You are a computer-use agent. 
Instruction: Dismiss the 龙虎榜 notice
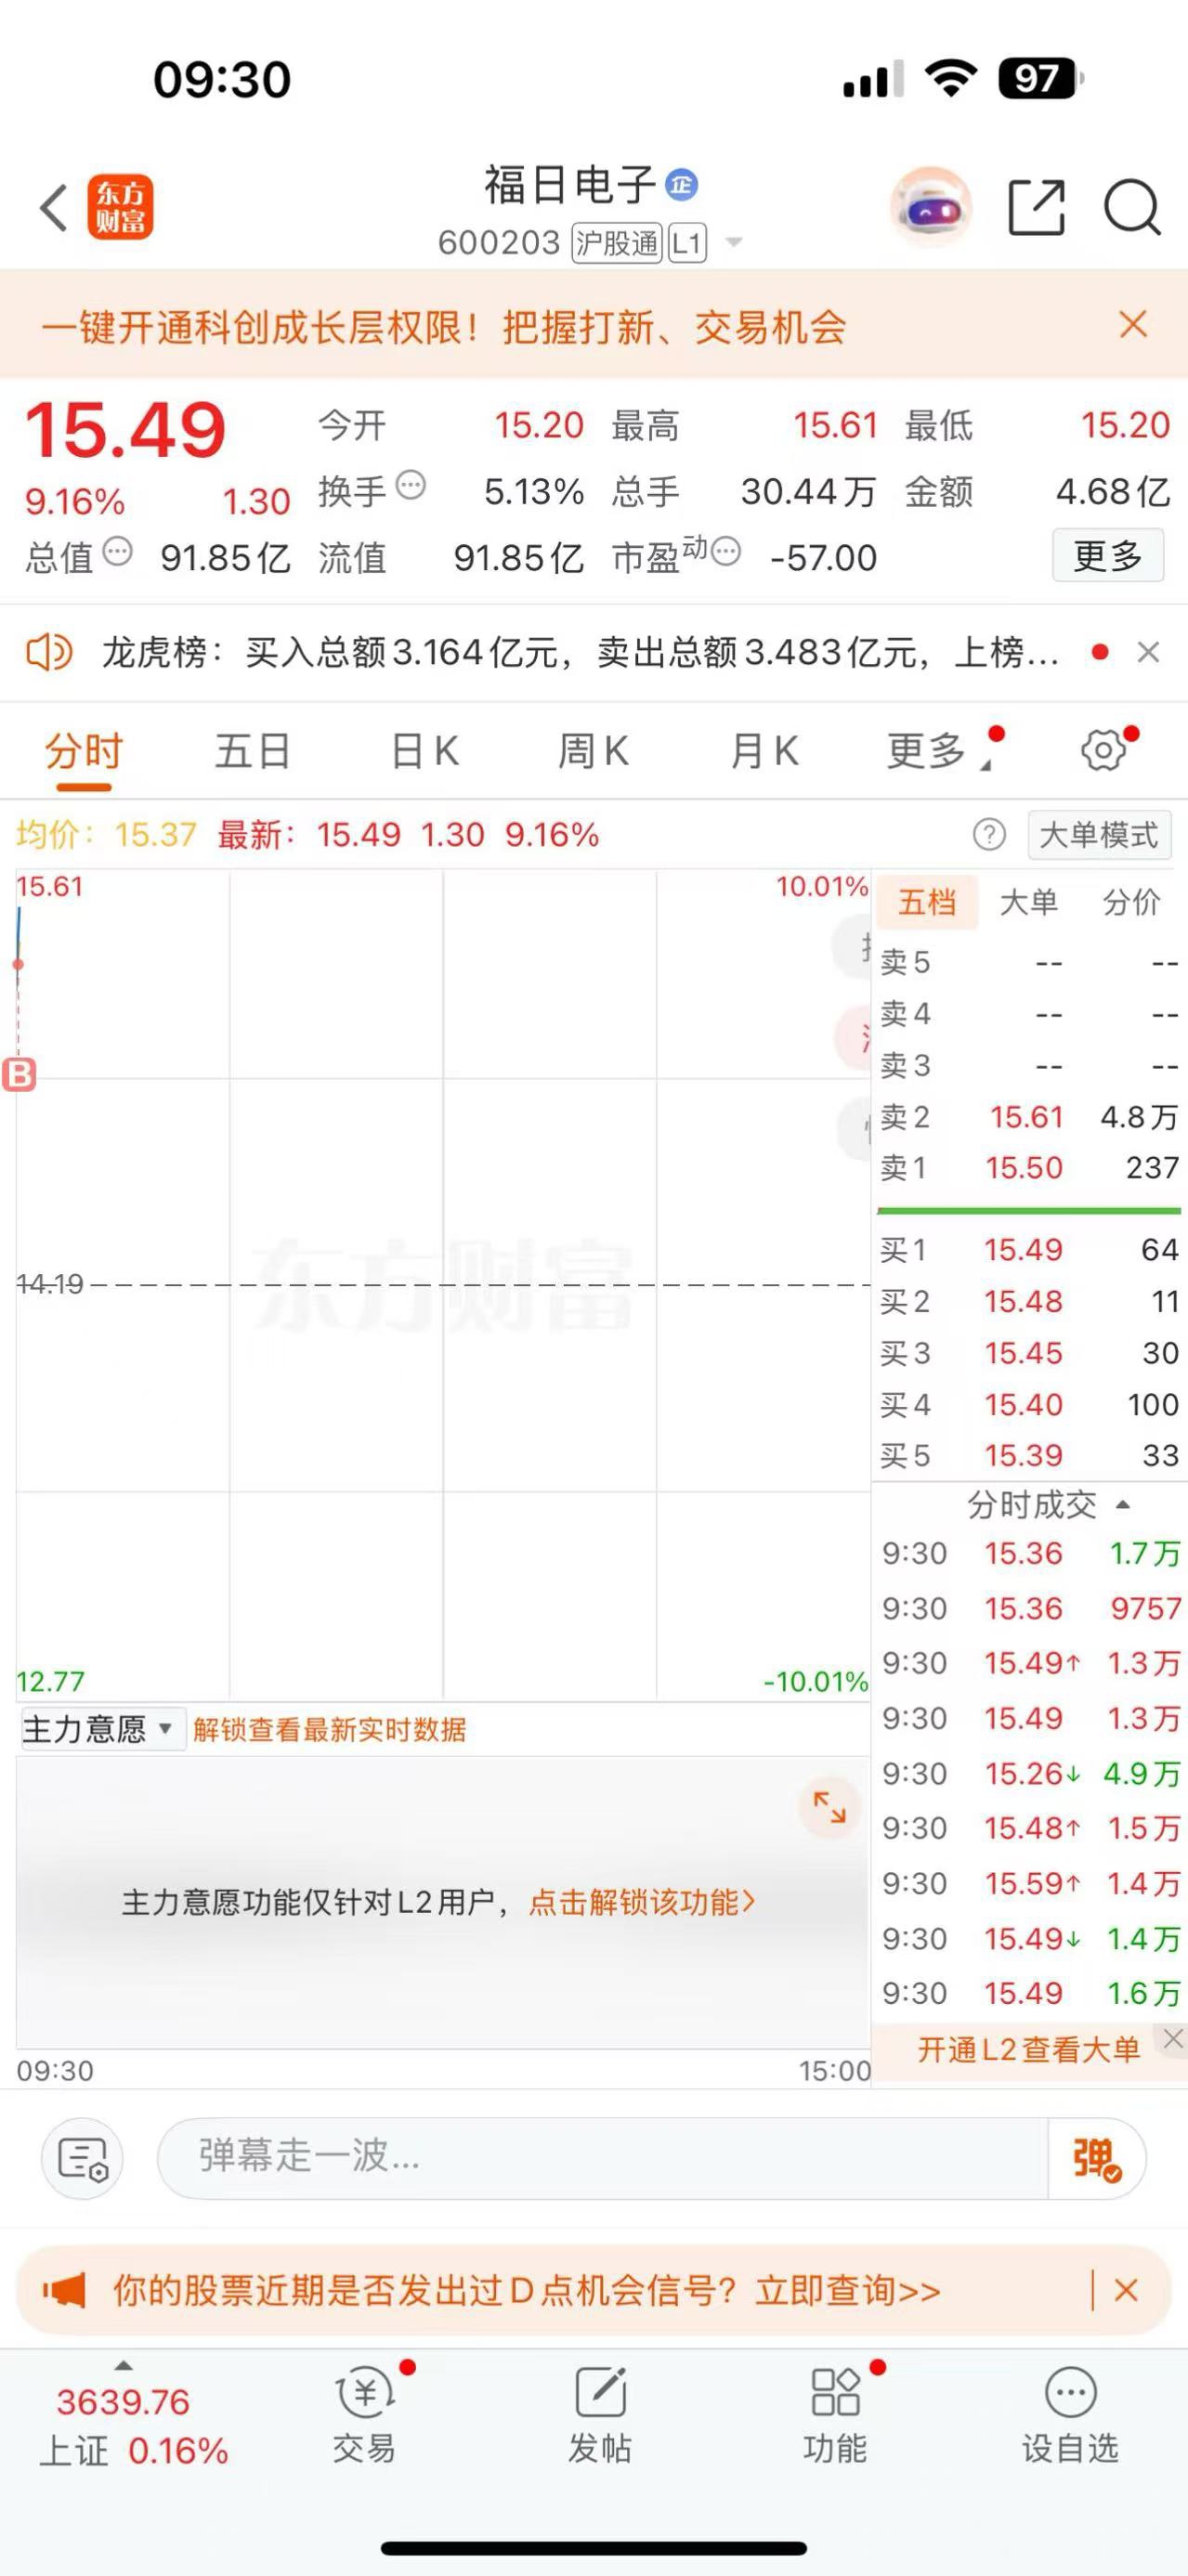coord(1149,653)
